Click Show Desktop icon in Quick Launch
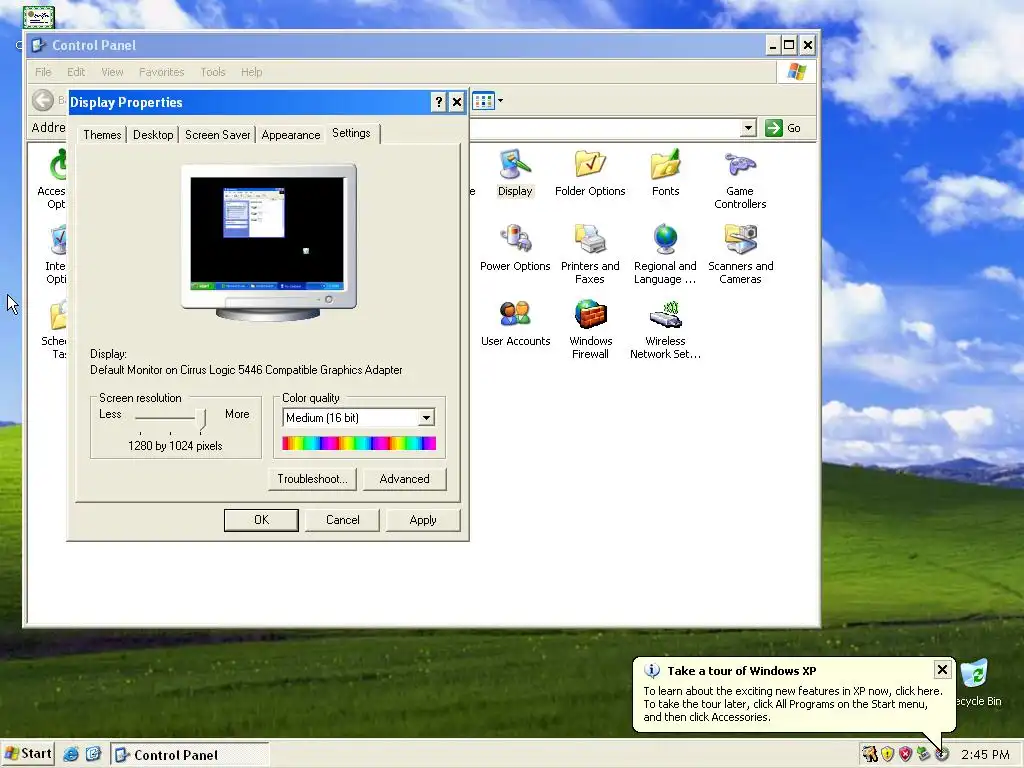The height and width of the screenshot is (768, 1024). click(93, 754)
